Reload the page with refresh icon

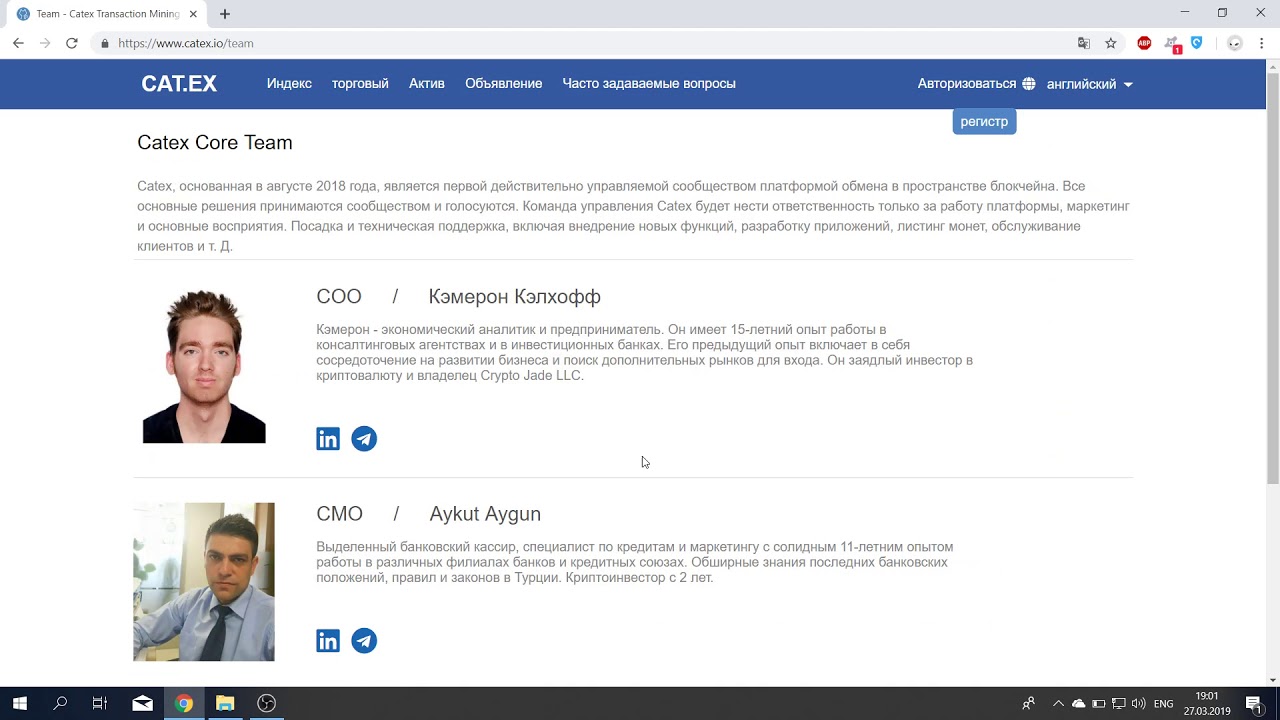point(72,43)
